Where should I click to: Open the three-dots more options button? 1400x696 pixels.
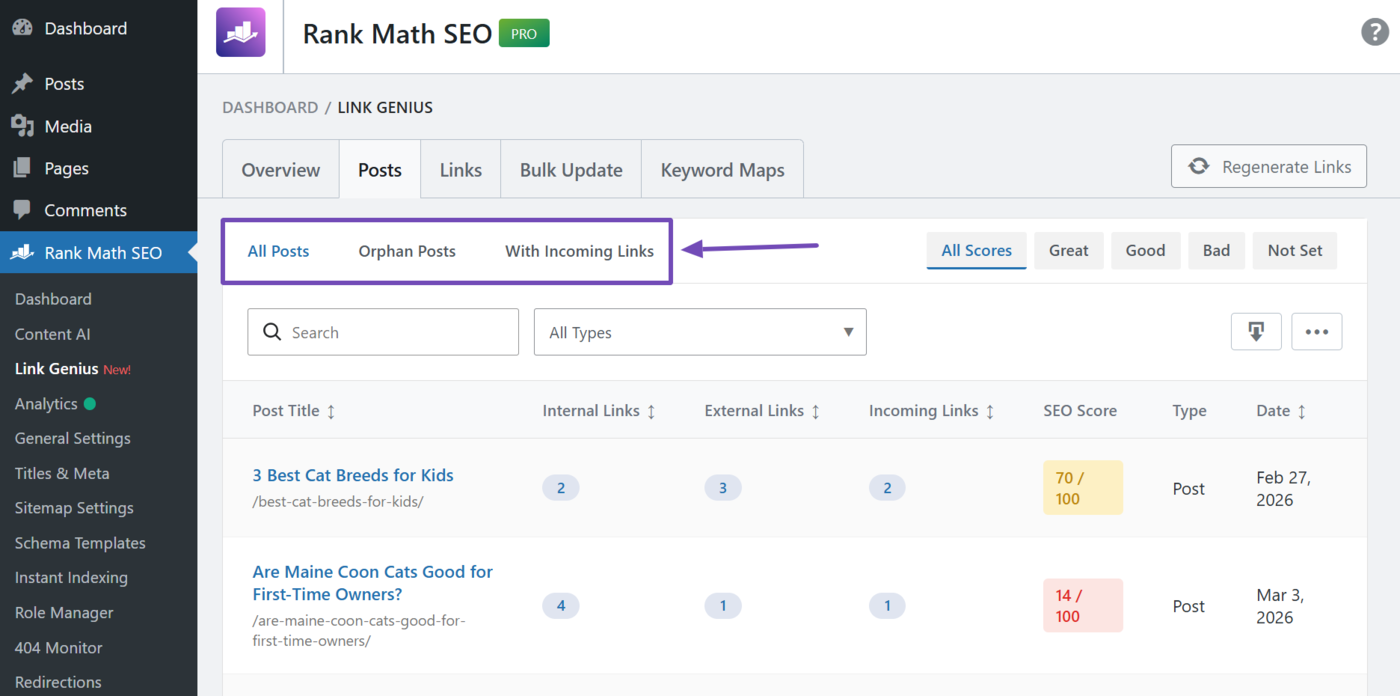click(1317, 332)
